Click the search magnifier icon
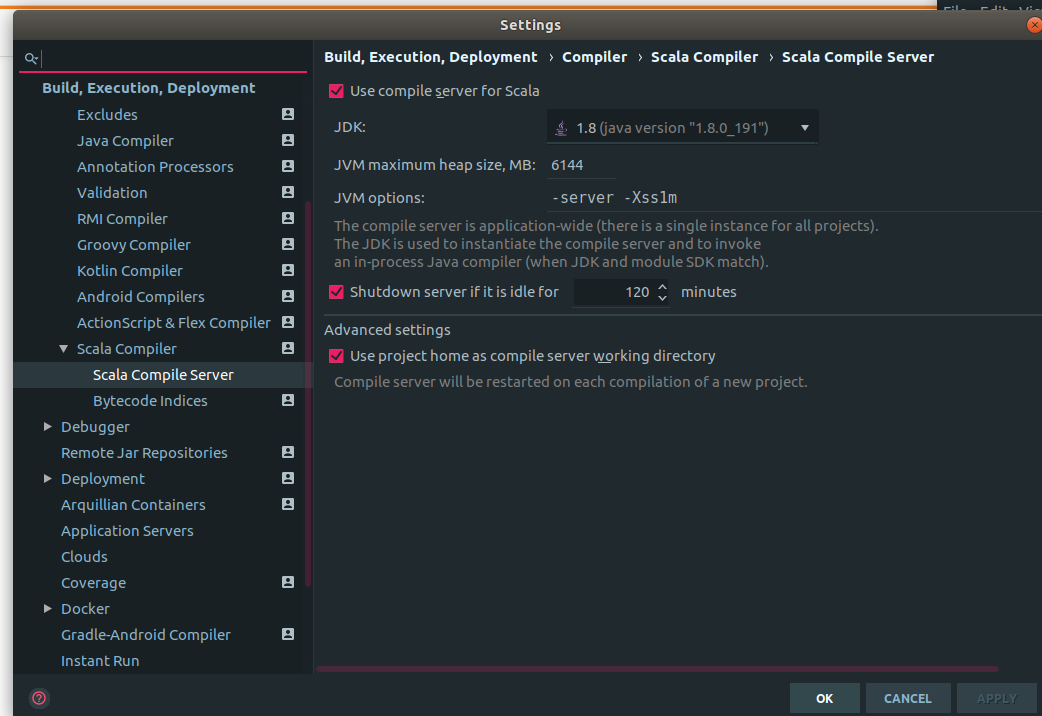Image resolution: width=1042 pixels, height=716 pixels. pos(32,59)
